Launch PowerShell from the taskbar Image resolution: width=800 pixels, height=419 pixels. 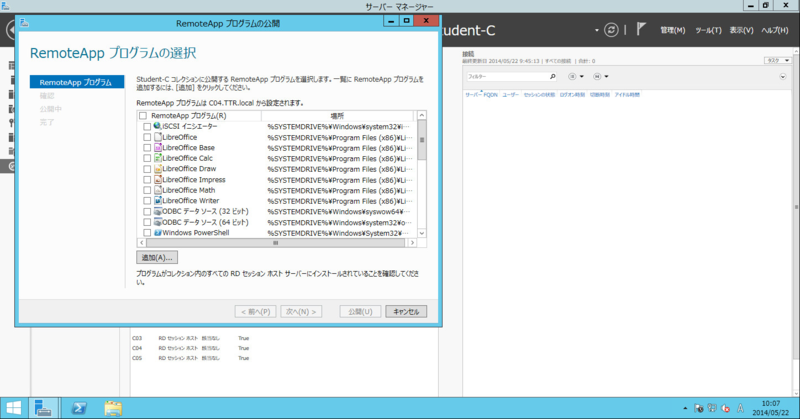tap(79, 408)
